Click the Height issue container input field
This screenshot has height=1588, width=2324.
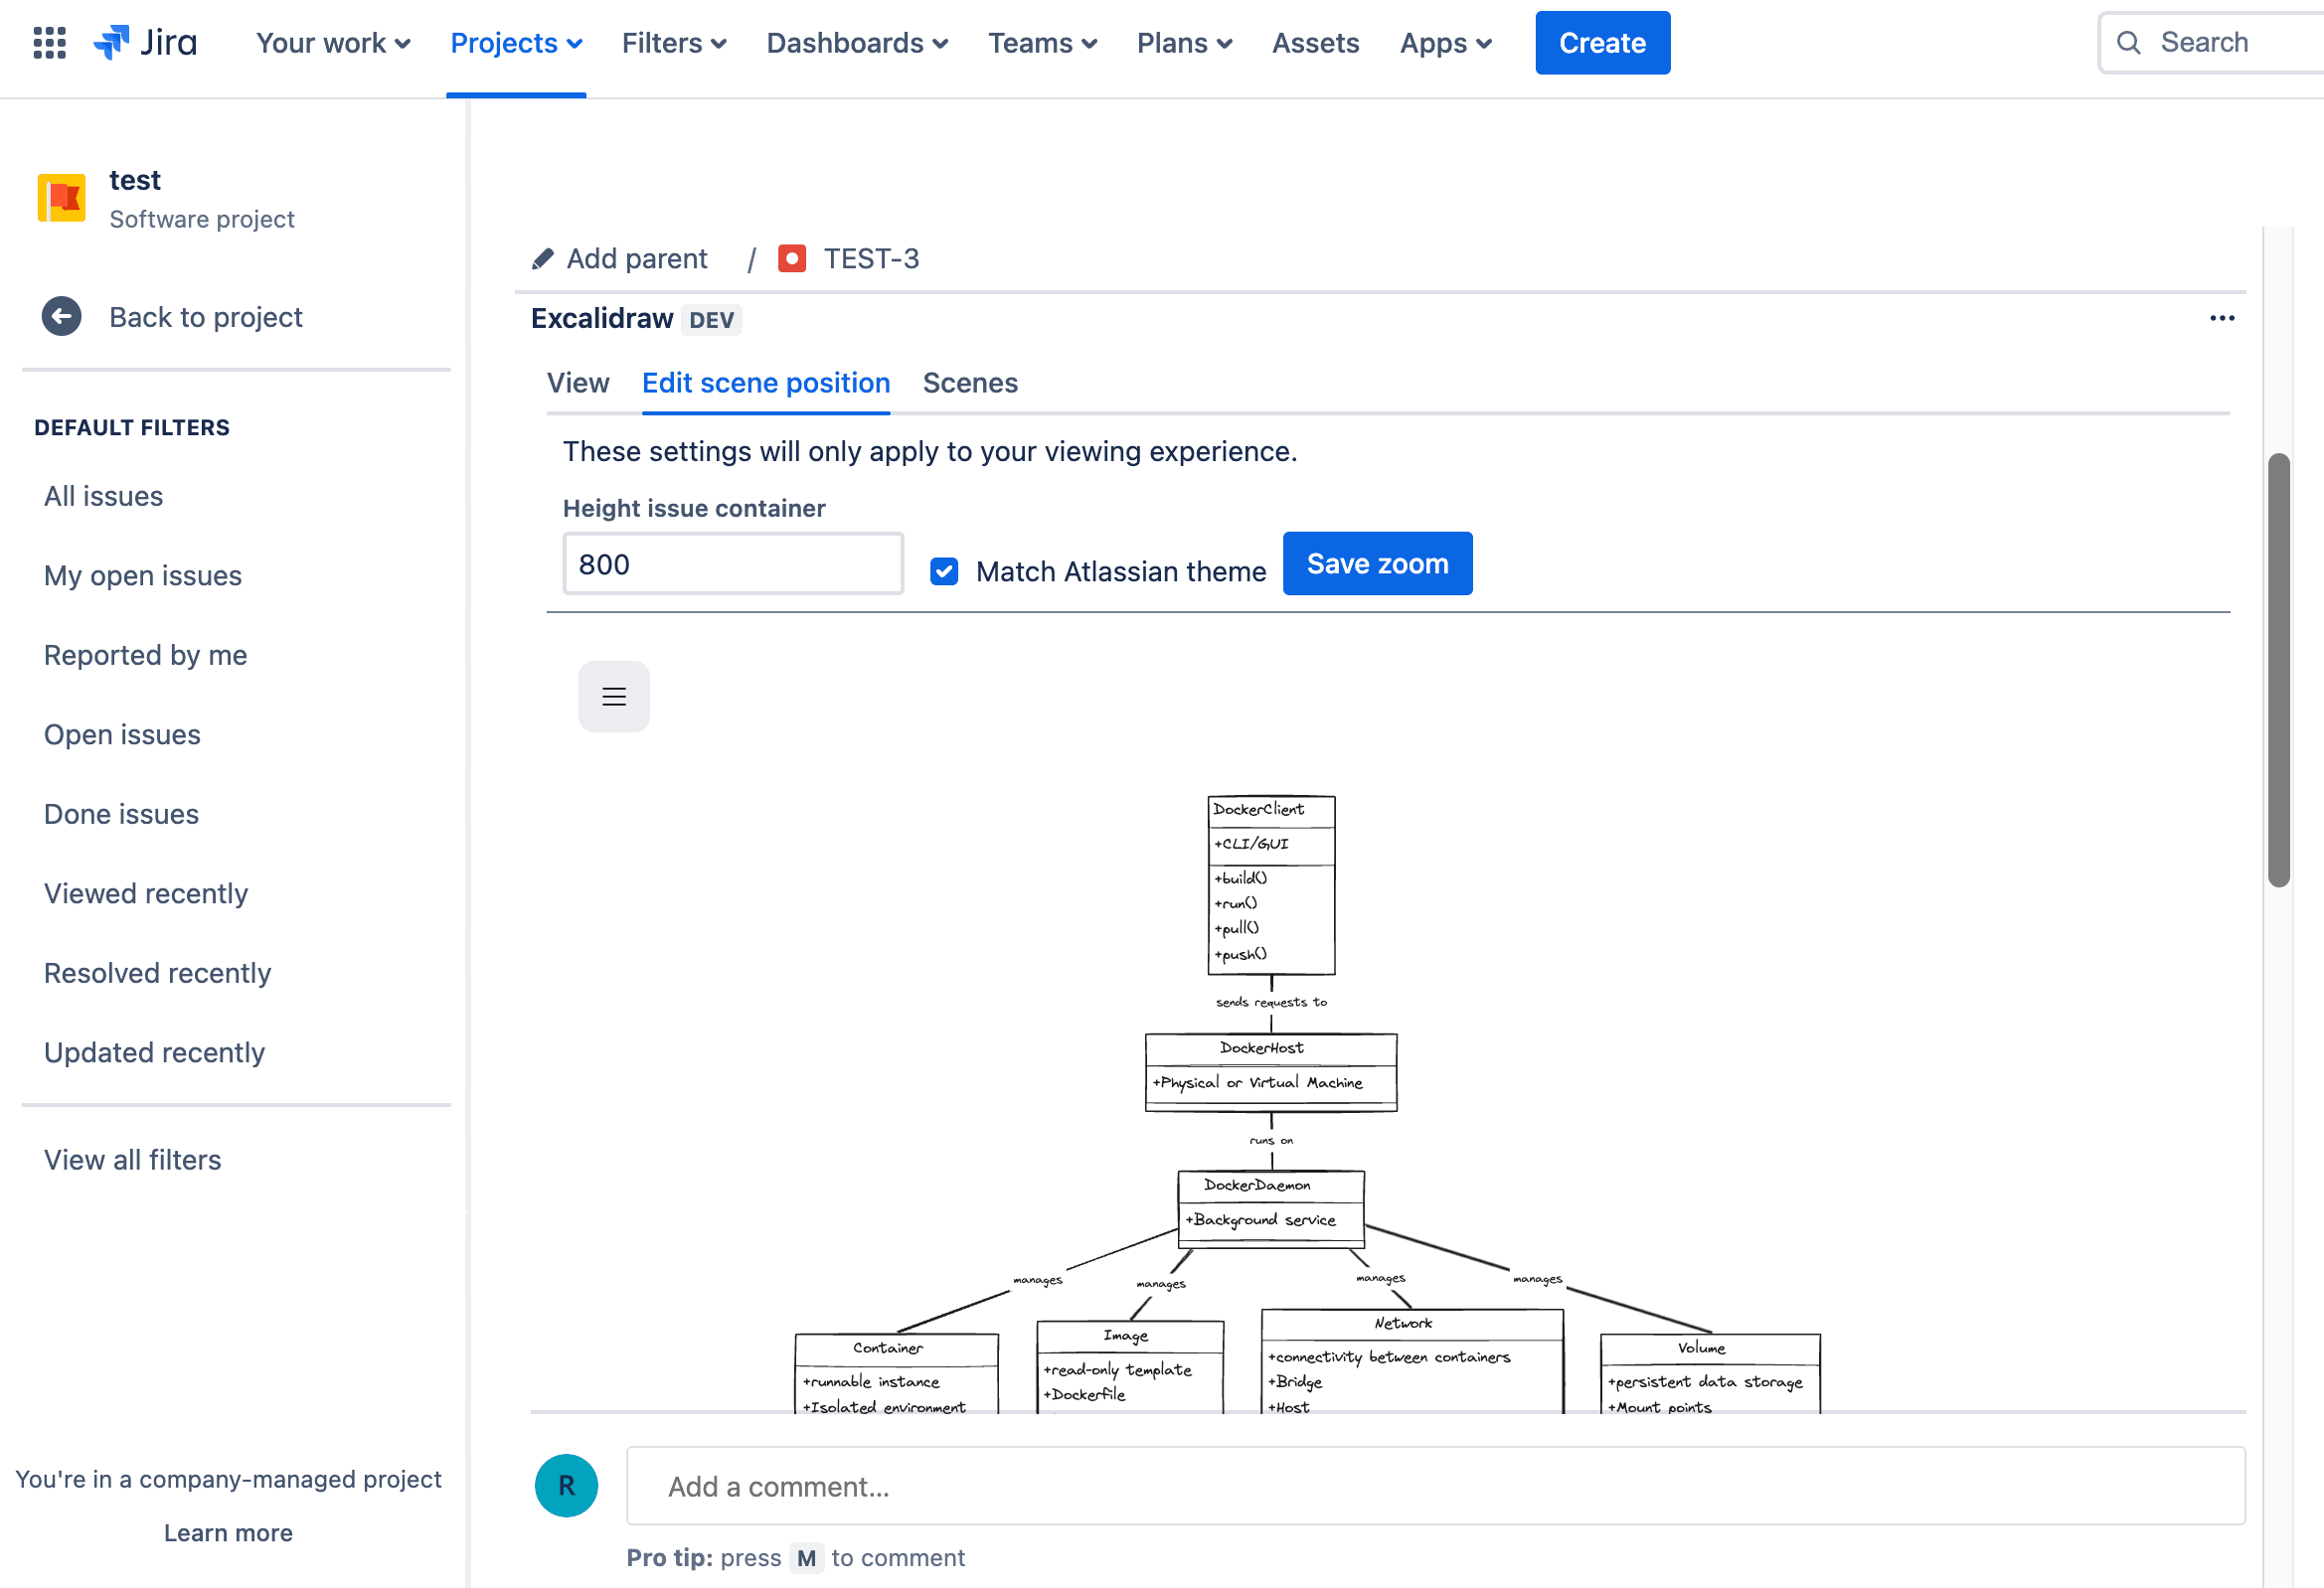[x=733, y=564]
